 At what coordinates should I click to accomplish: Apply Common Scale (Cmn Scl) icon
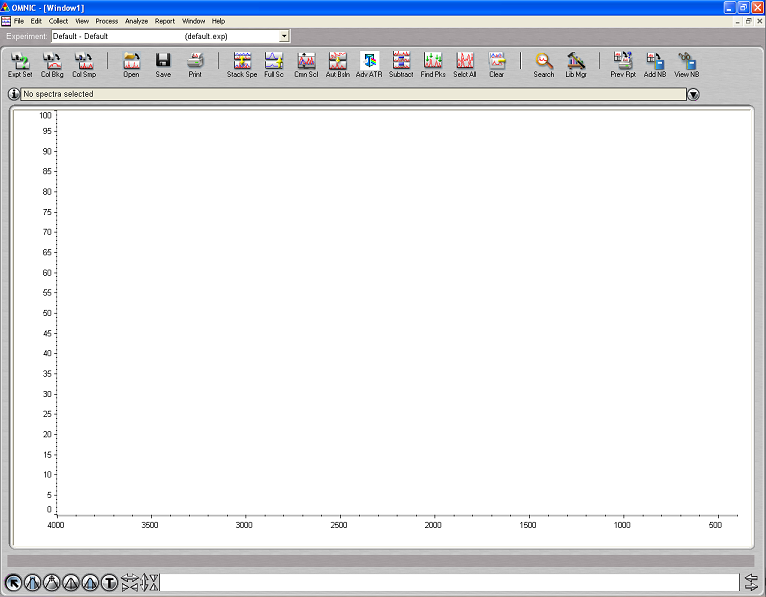coord(306,64)
